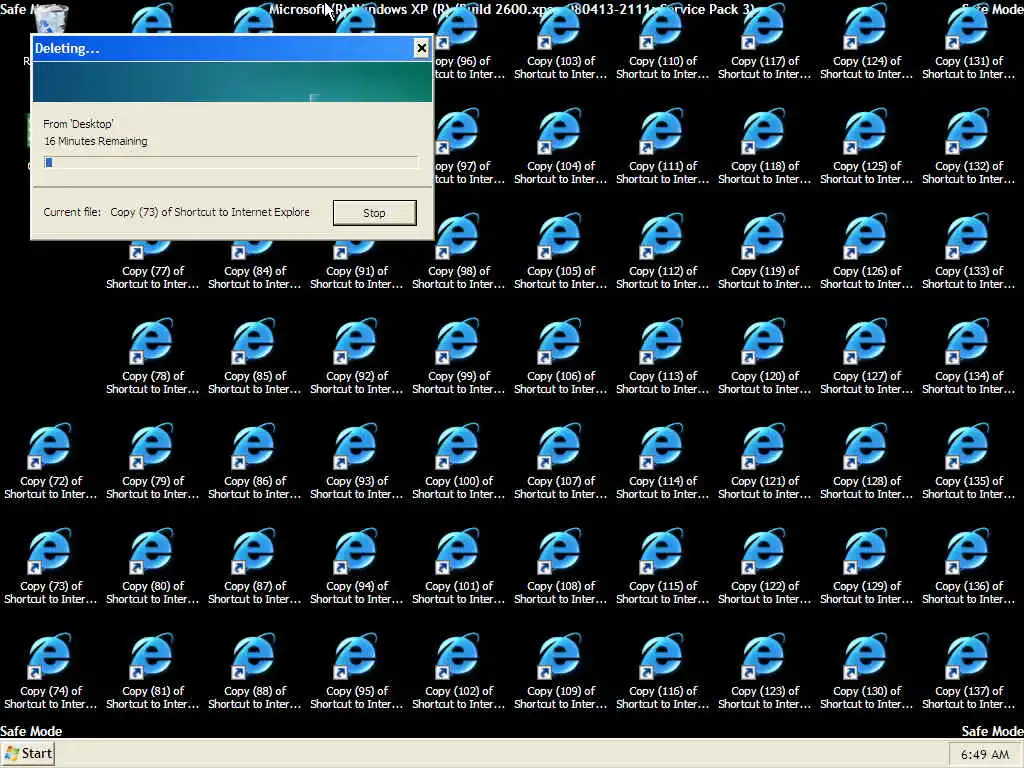Select the Copy (136) Internet Explorer shortcut
Image resolution: width=1024 pixels, height=768 pixels.
coord(968,568)
